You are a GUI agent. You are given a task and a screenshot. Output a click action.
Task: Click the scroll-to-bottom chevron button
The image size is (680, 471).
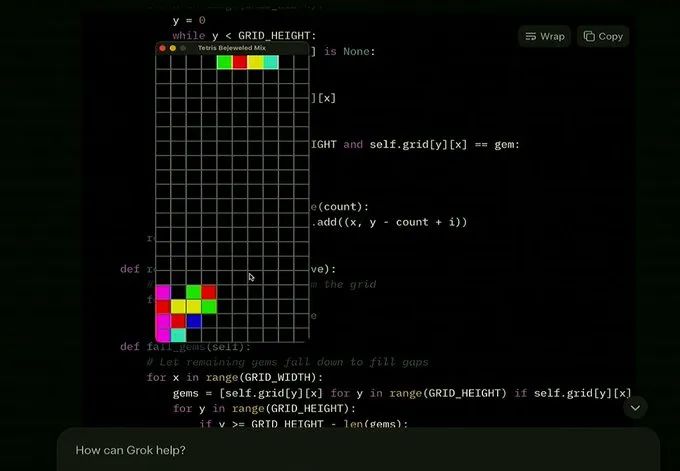click(635, 408)
